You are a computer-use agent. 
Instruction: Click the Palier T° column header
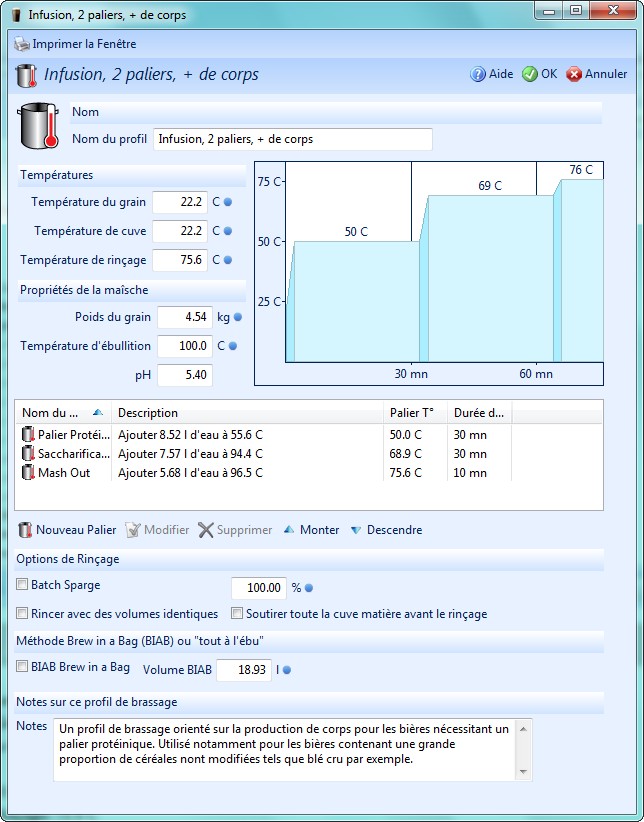(414, 413)
